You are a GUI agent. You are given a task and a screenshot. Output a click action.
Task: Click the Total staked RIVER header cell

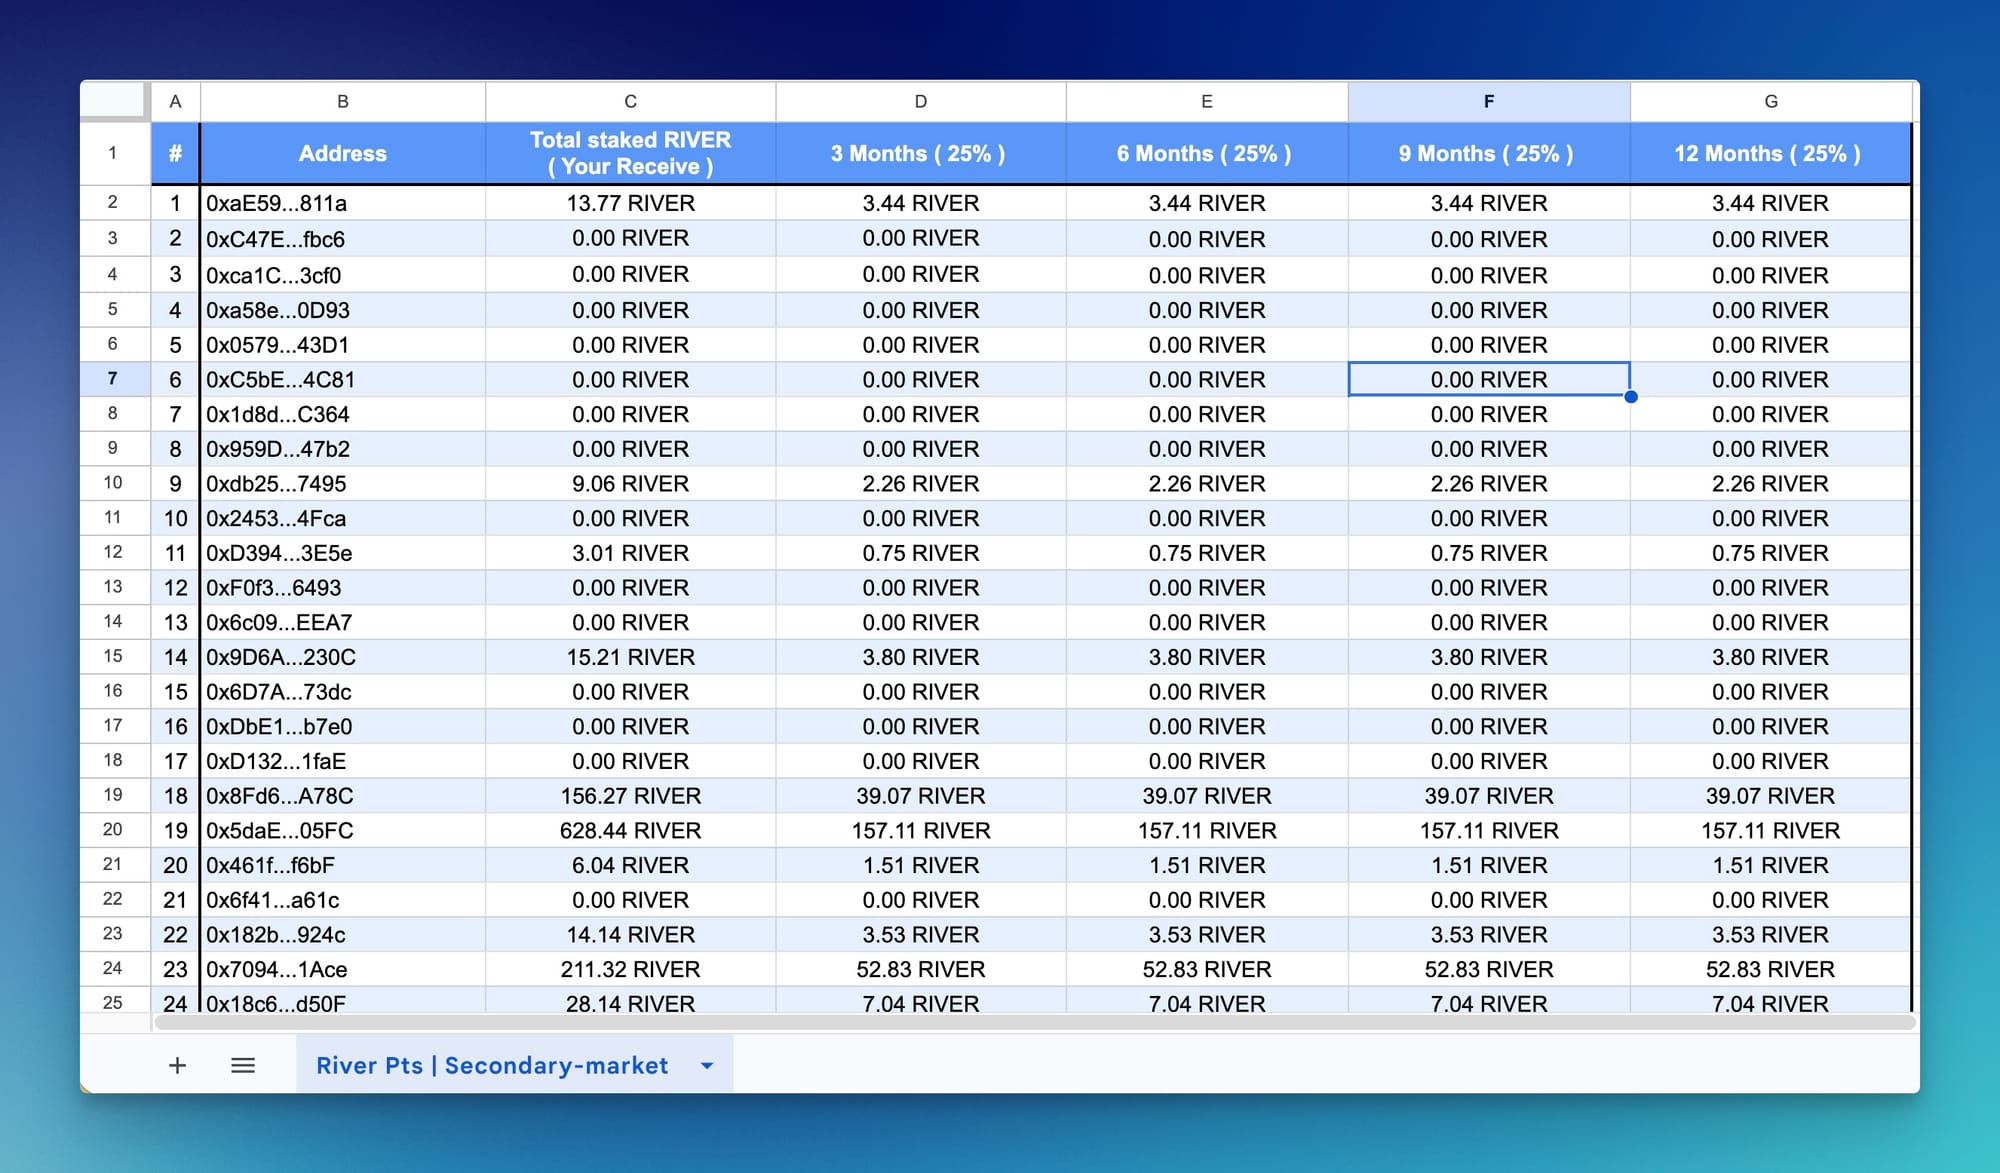[630, 153]
